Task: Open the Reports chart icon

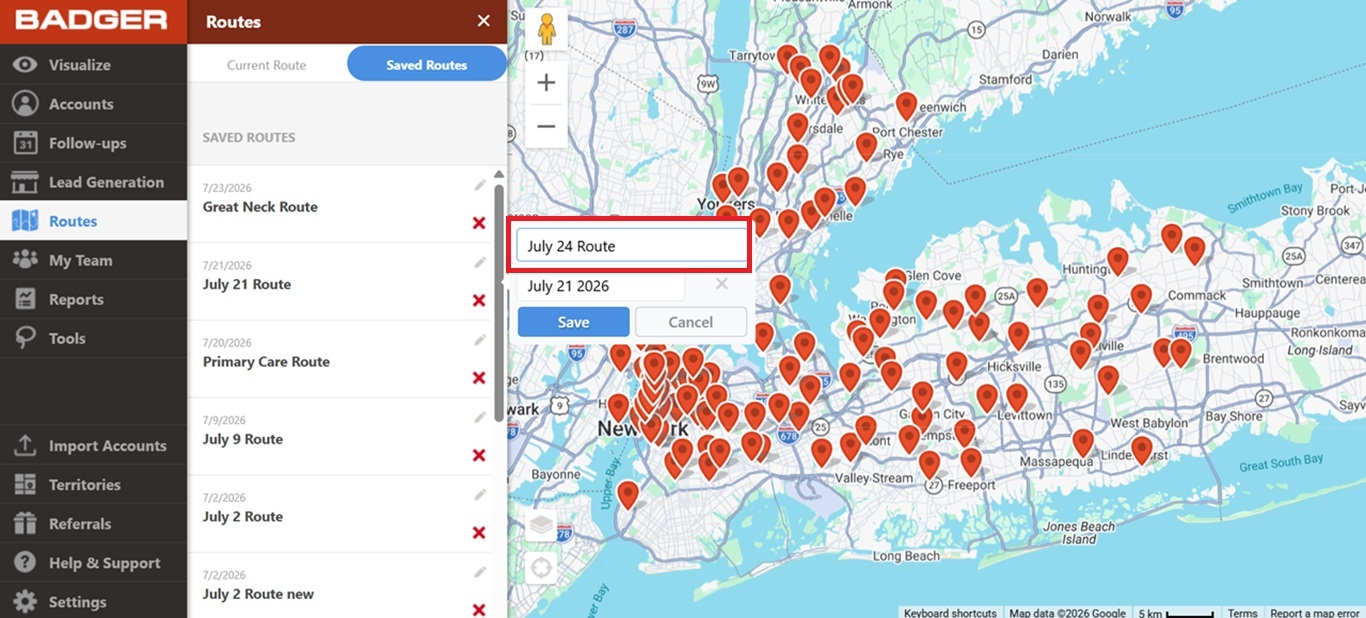Action: click(25, 299)
